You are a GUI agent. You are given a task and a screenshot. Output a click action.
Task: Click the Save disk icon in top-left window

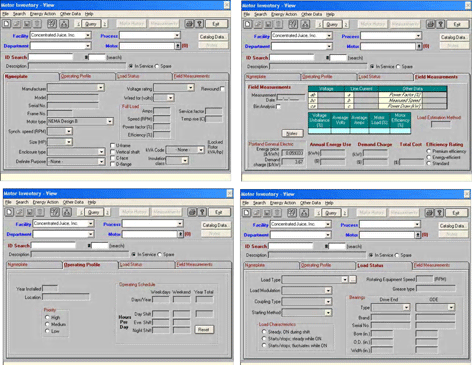27,24
